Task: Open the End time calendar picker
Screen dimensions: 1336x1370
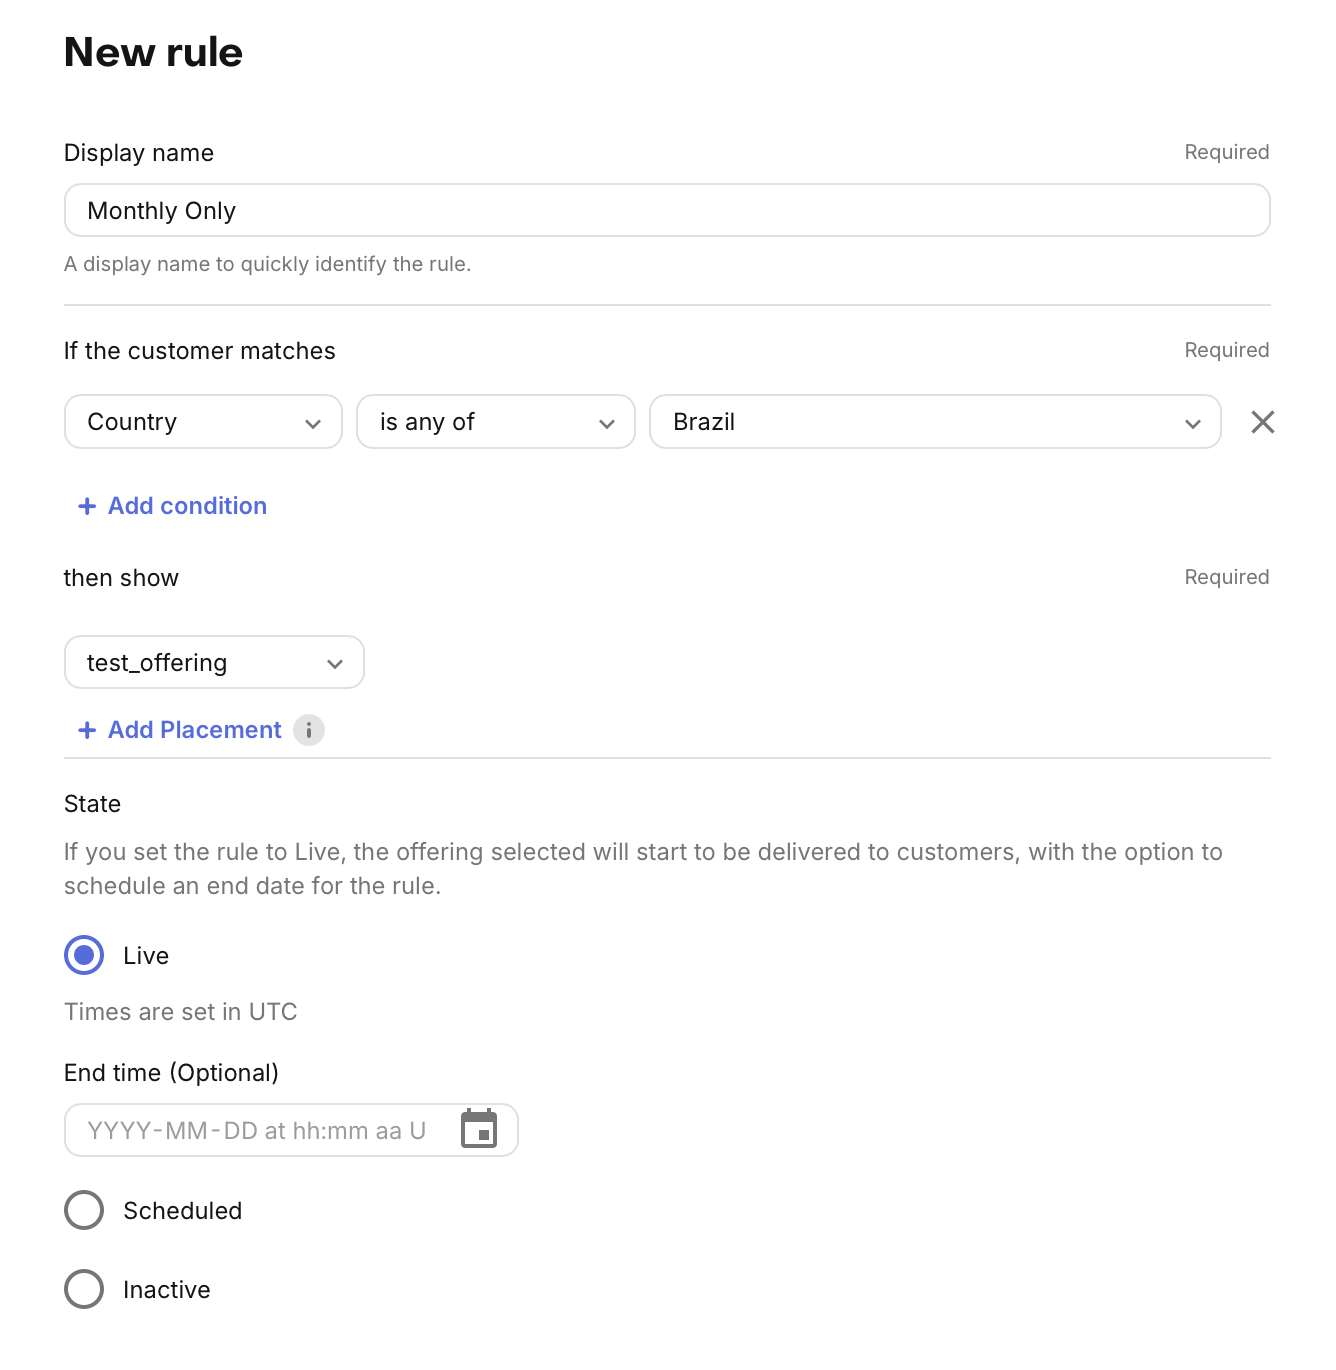Action: pyautogui.click(x=479, y=1129)
